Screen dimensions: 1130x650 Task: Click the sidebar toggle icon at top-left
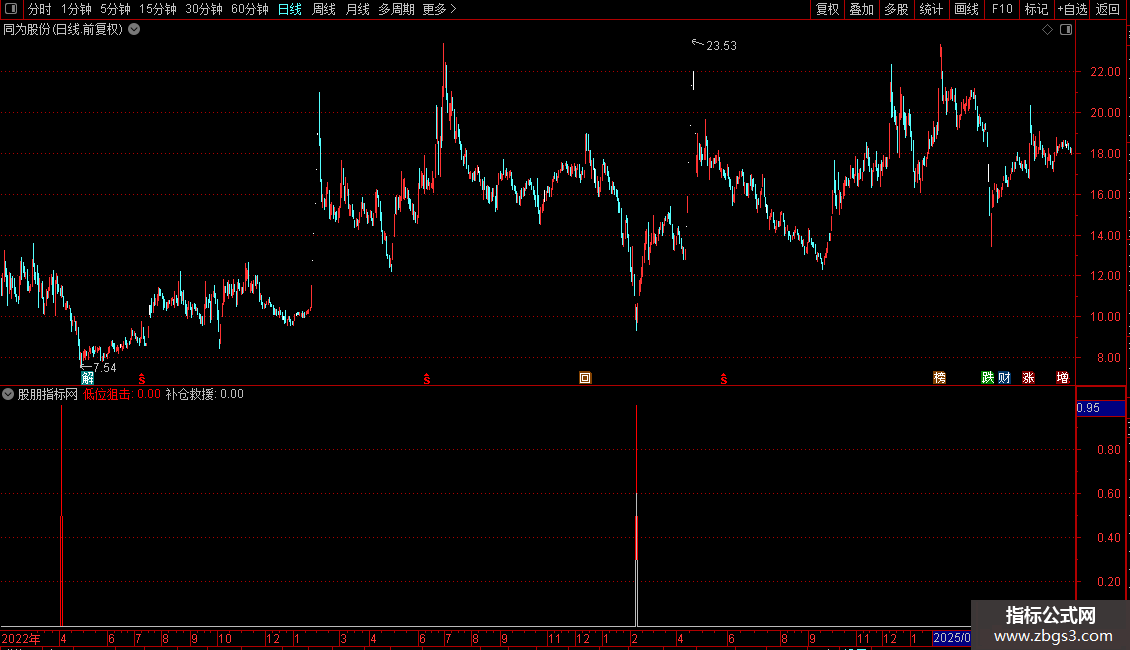tap(11, 9)
